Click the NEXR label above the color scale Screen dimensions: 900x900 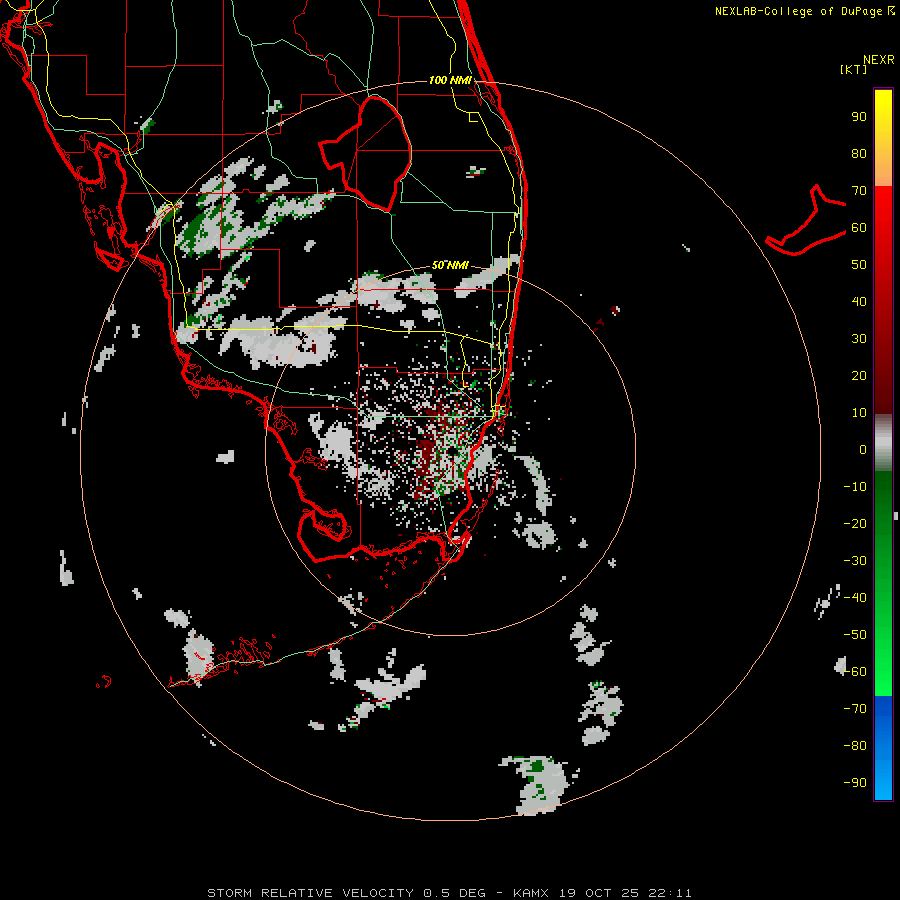[878, 60]
